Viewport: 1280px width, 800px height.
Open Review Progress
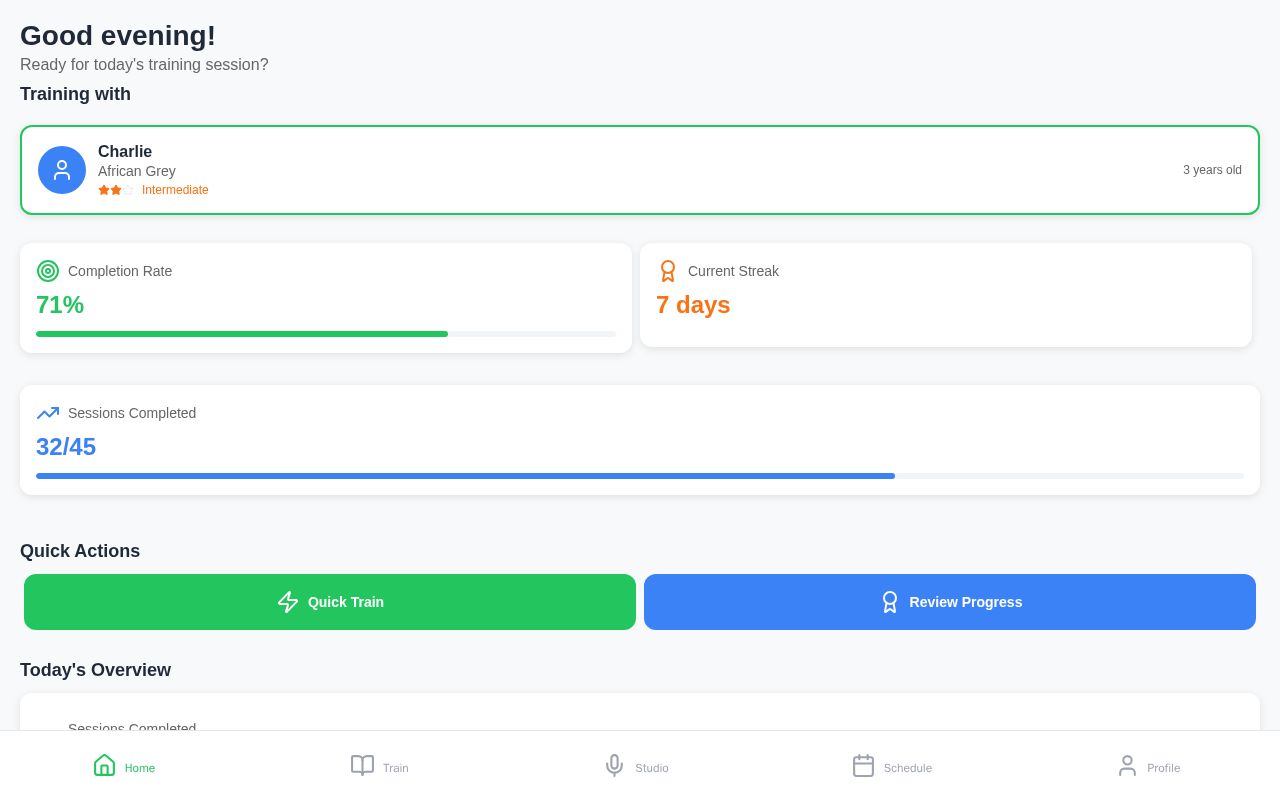coord(950,602)
